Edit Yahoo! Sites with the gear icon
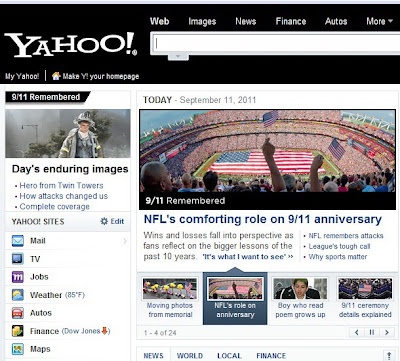Screen dimensions: 400x361 pyautogui.click(x=104, y=221)
